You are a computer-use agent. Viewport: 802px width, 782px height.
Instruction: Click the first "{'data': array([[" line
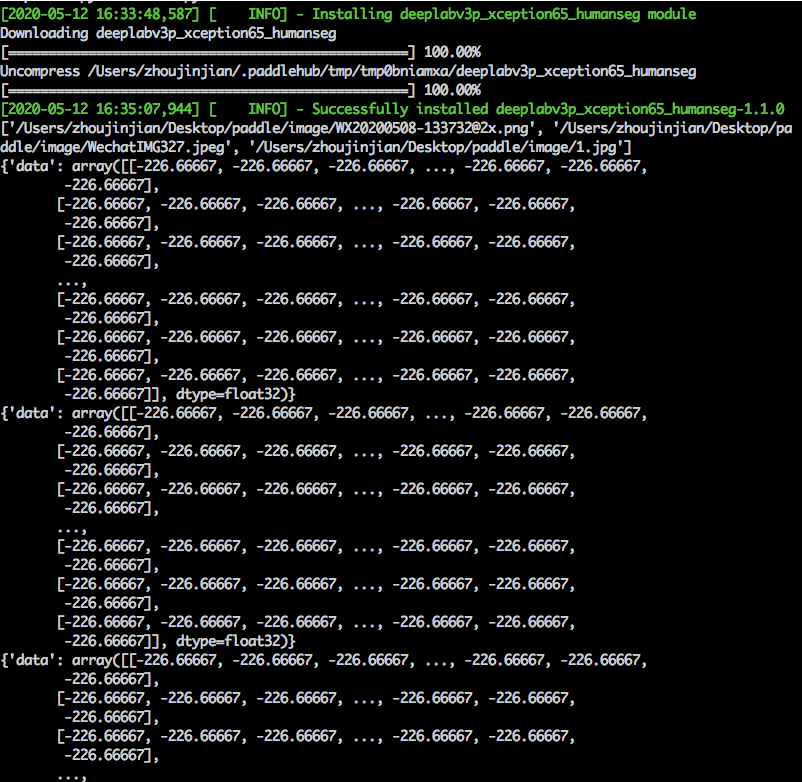pos(324,167)
